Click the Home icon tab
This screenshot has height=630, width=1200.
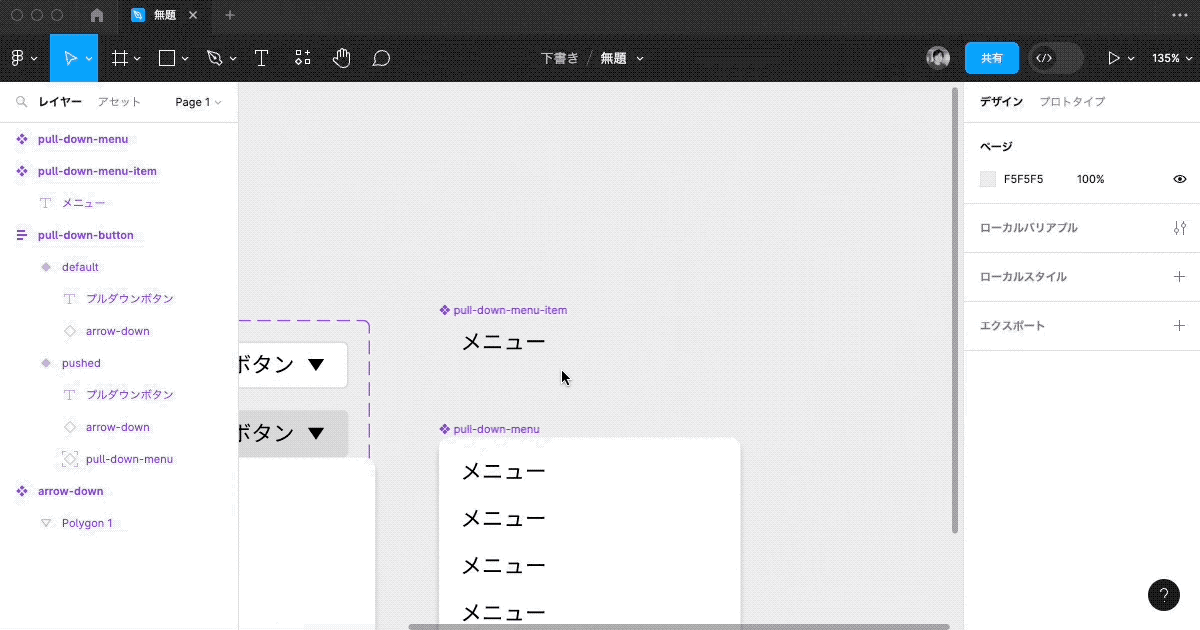click(97, 15)
